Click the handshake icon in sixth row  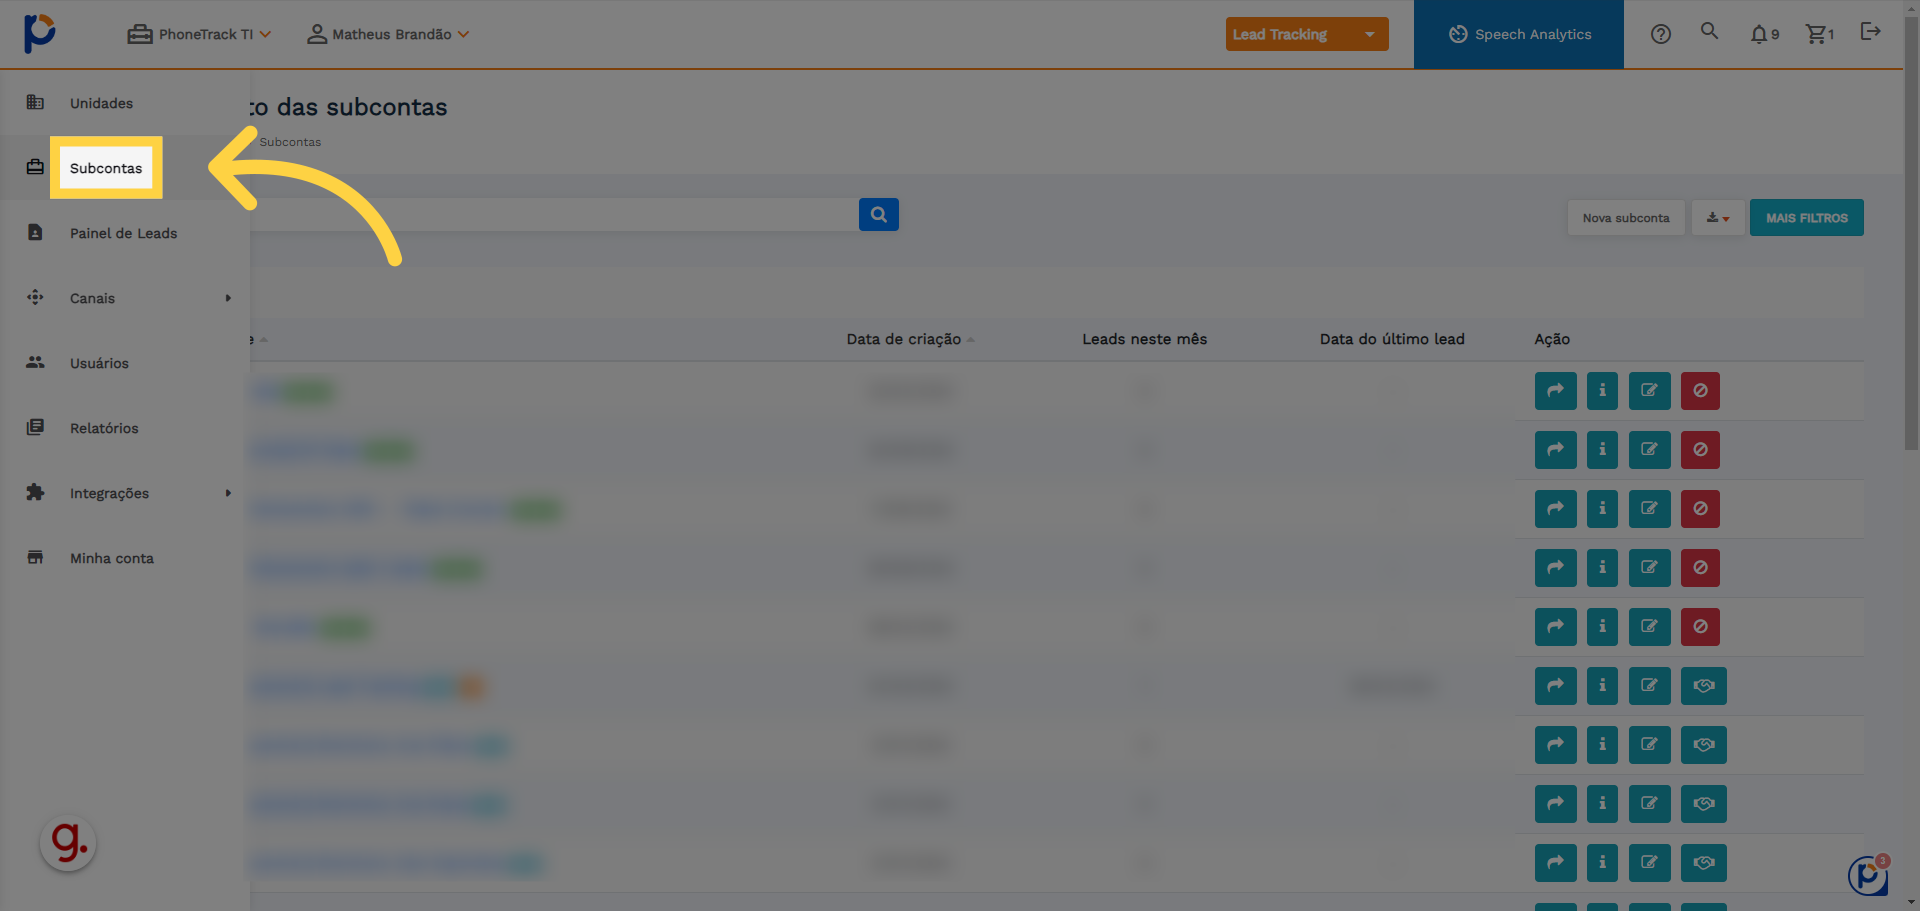click(x=1703, y=686)
